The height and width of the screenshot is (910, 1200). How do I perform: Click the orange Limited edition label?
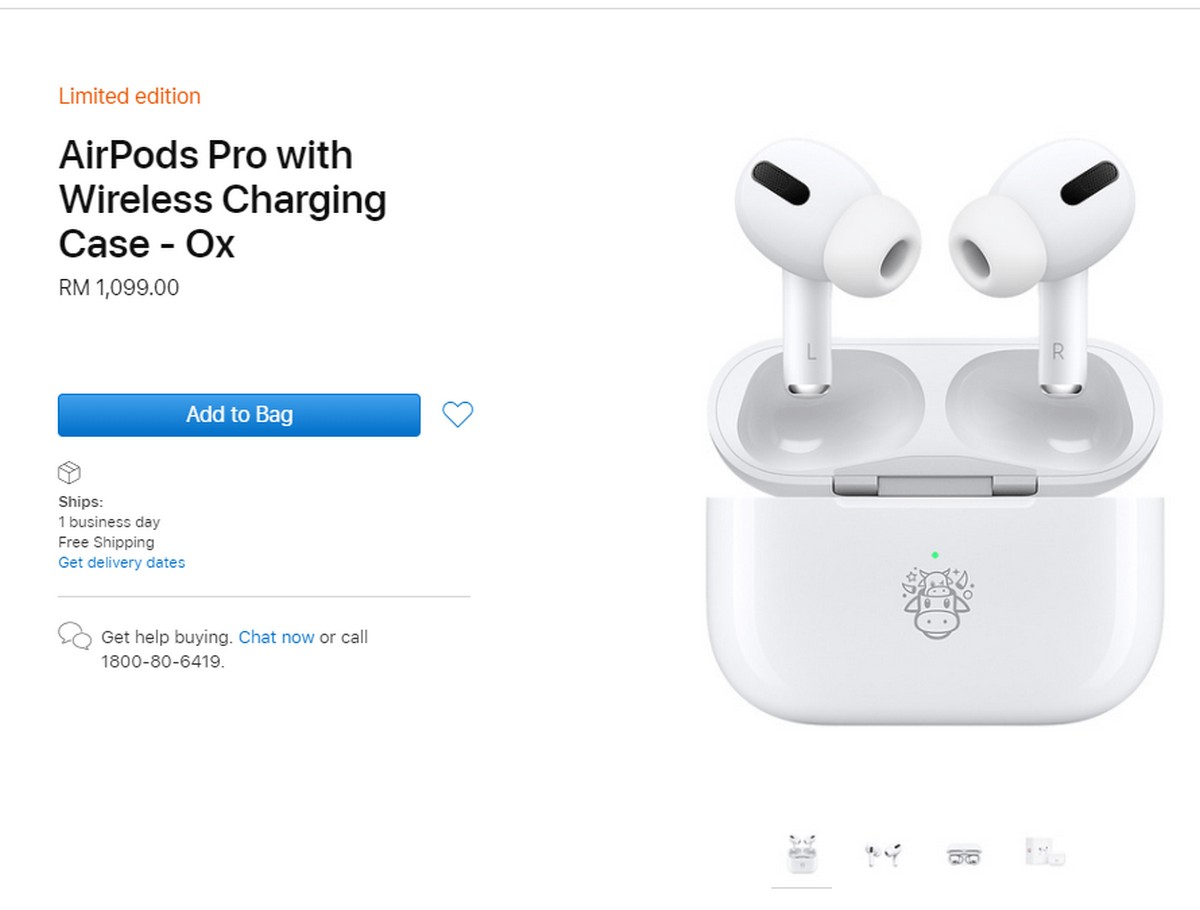coord(130,97)
